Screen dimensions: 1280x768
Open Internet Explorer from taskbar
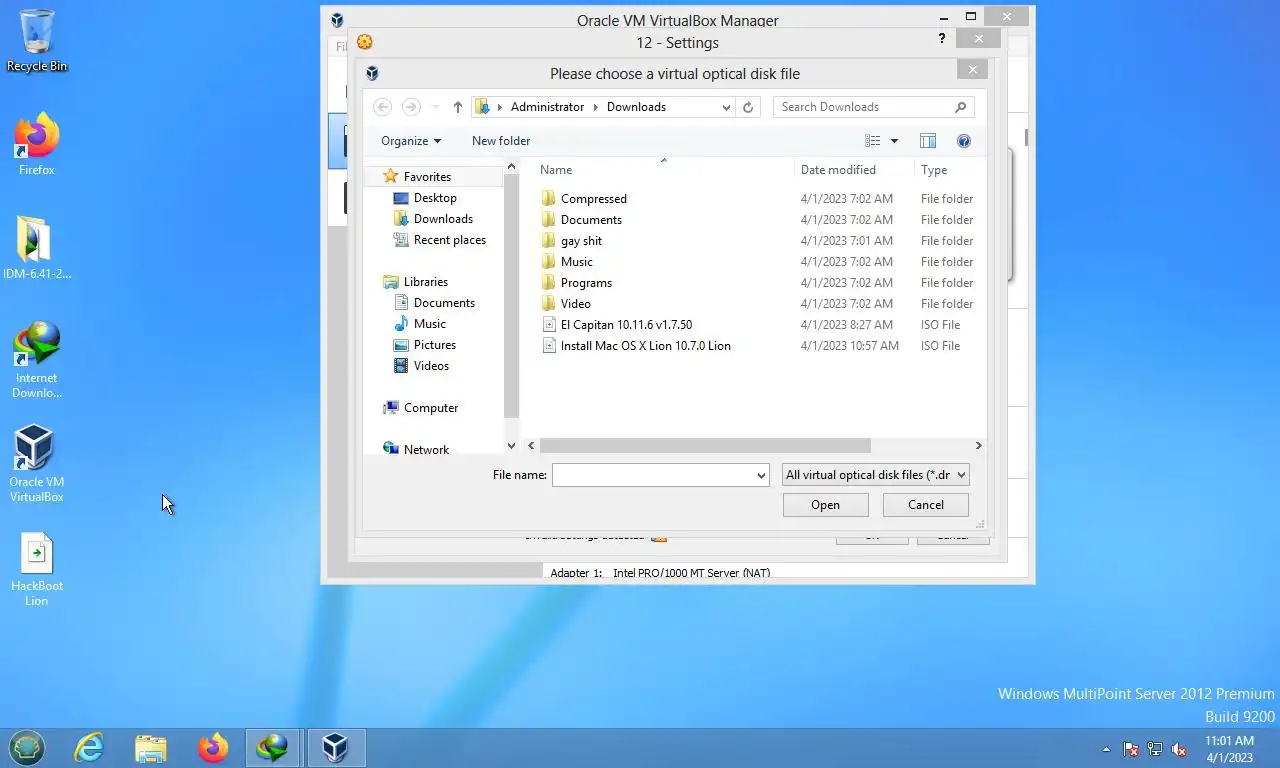click(89, 747)
